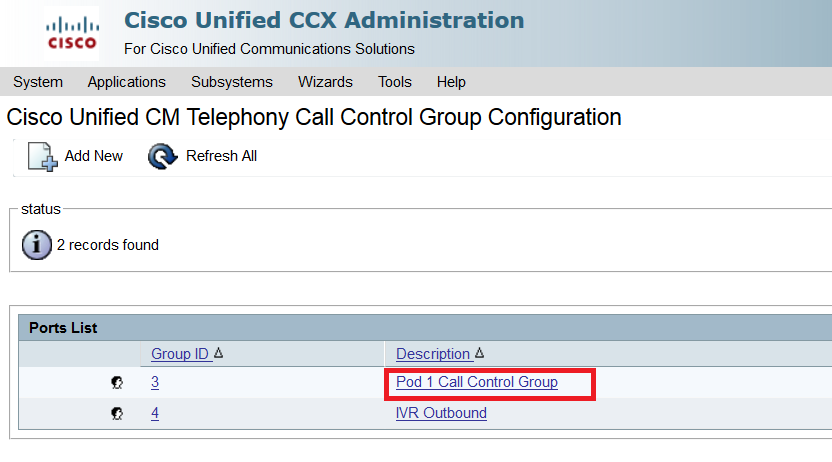The image size is (832, 462).
Task: Expand the Subsystems menu
Action: tap(232, 82)
